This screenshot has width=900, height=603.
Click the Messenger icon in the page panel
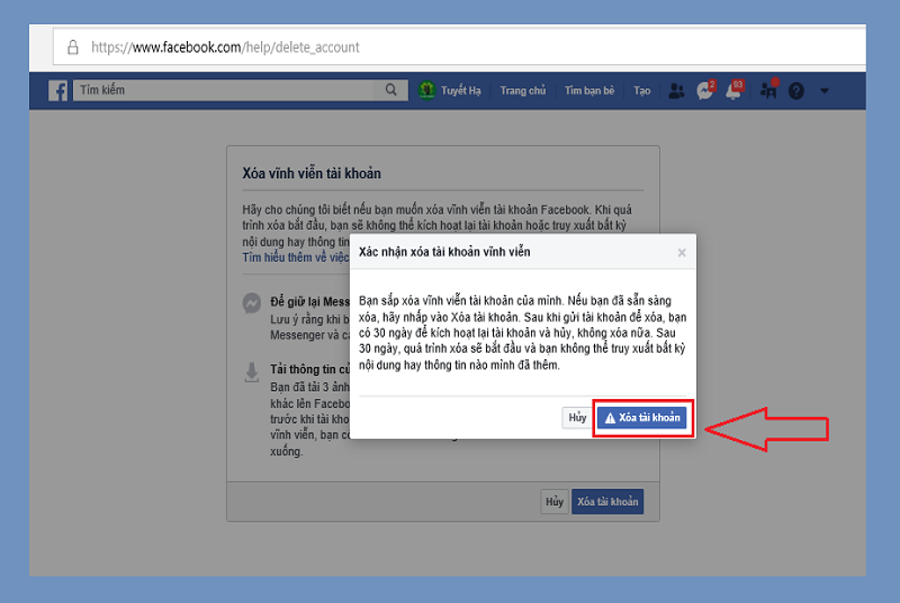(x=253, y=303)
